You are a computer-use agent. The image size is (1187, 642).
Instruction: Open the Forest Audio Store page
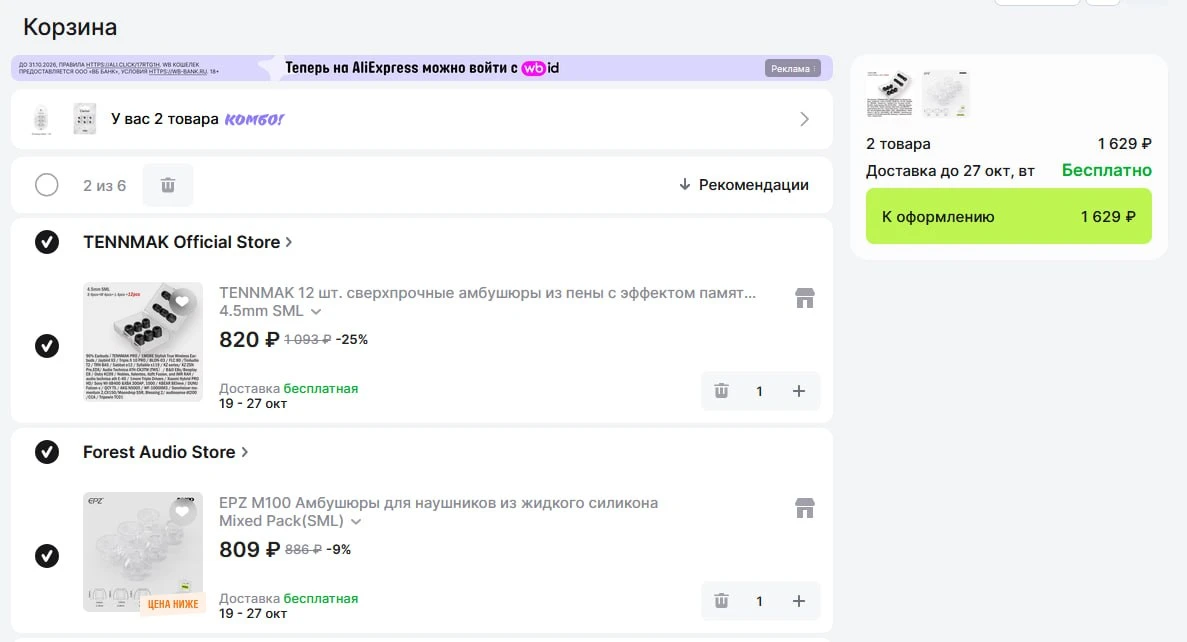tap(165, 452)
